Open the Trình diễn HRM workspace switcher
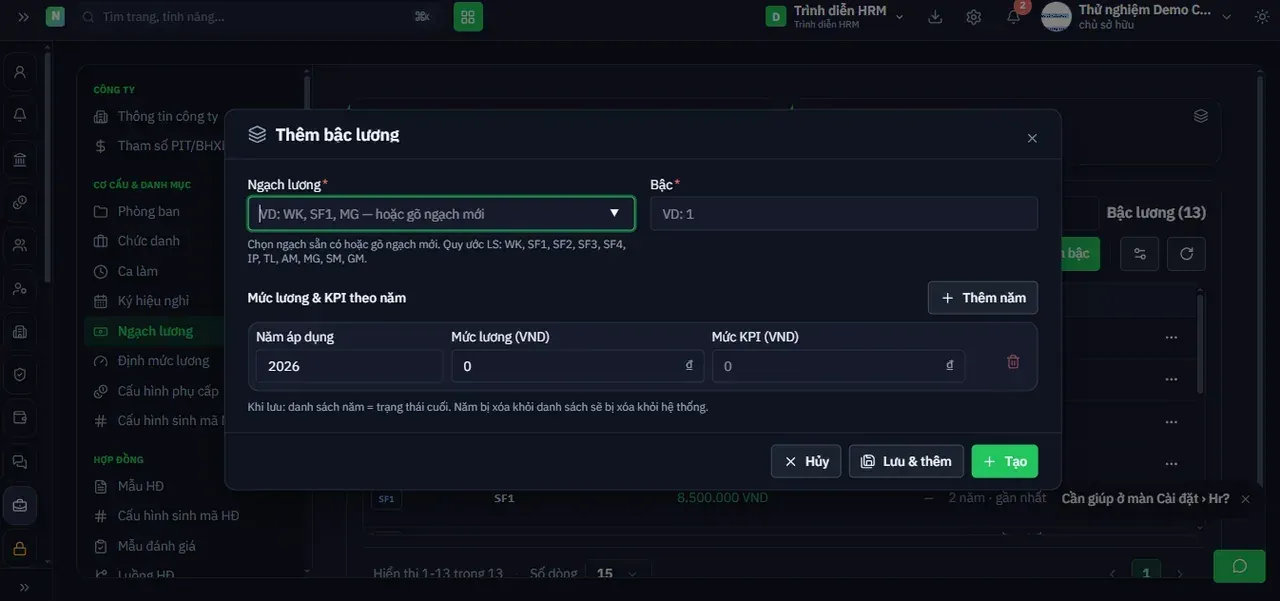This screenshot has width=1280, height=601. click(835, 16)
